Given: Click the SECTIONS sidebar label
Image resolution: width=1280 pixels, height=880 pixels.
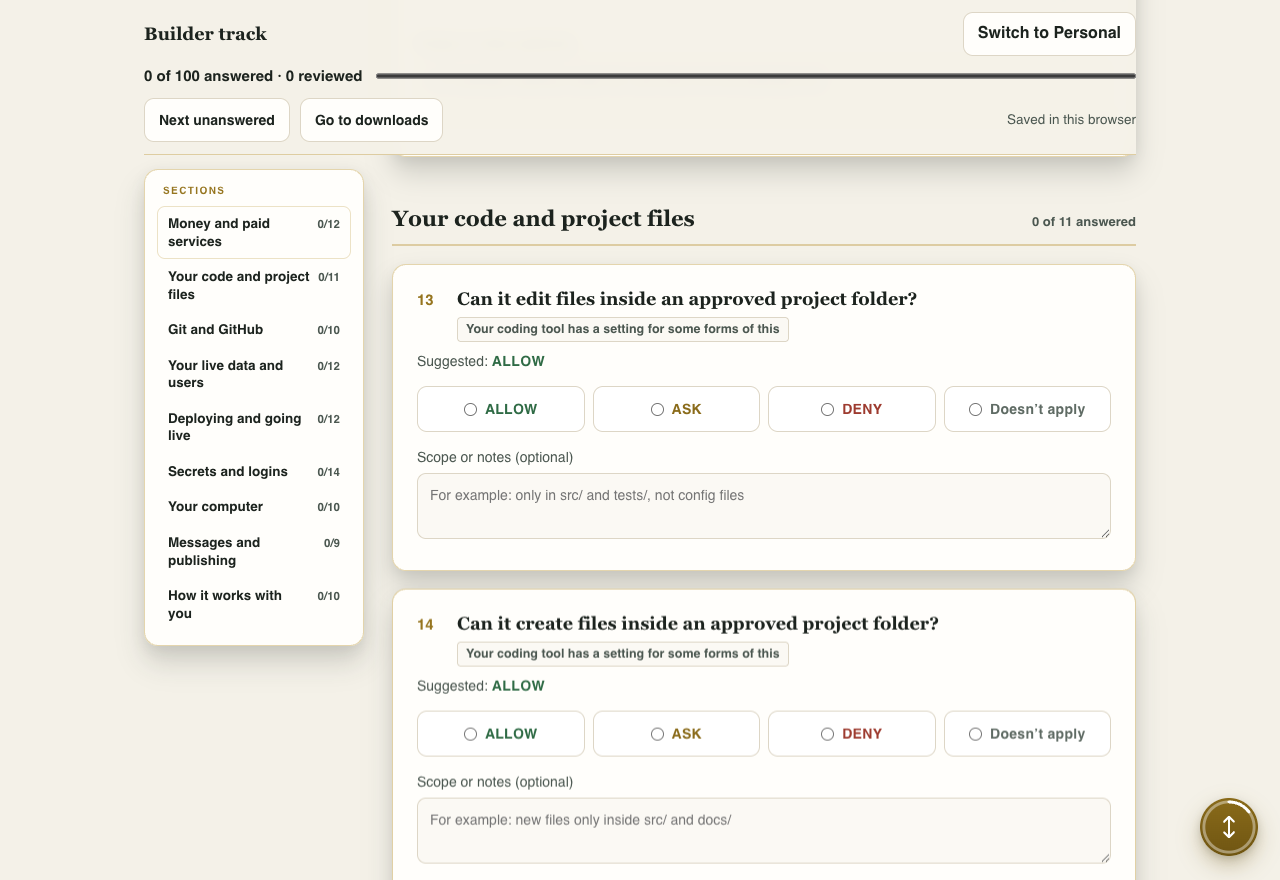Looking at the screenshot, I should coord(194,191).
